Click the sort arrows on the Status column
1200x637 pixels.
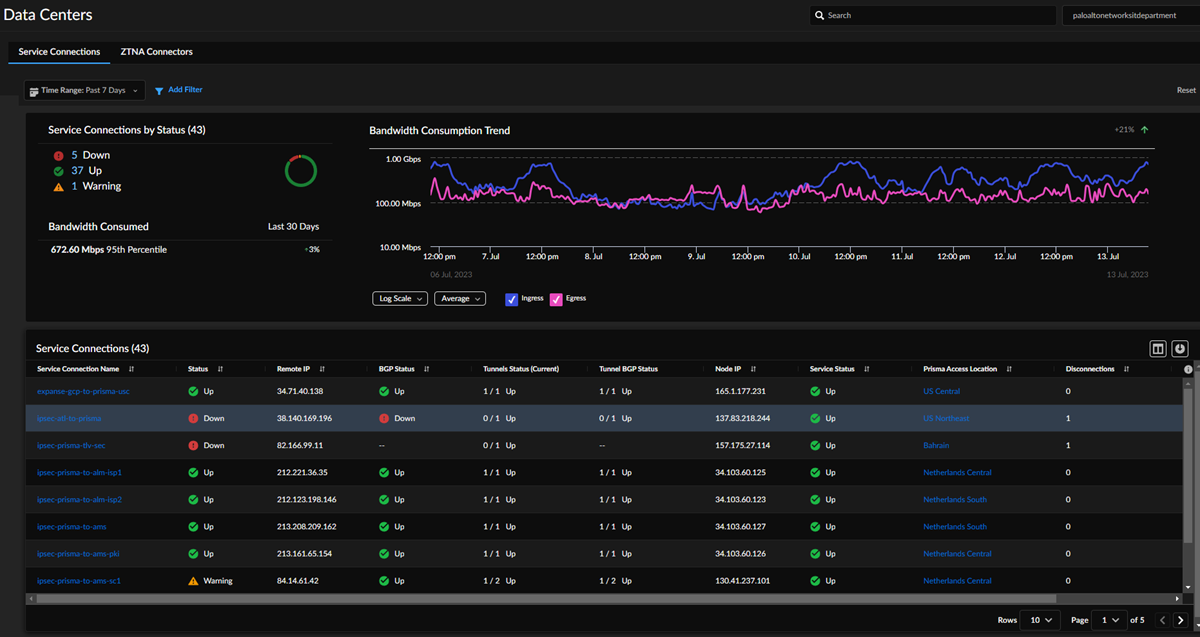[x=222, y=369]
